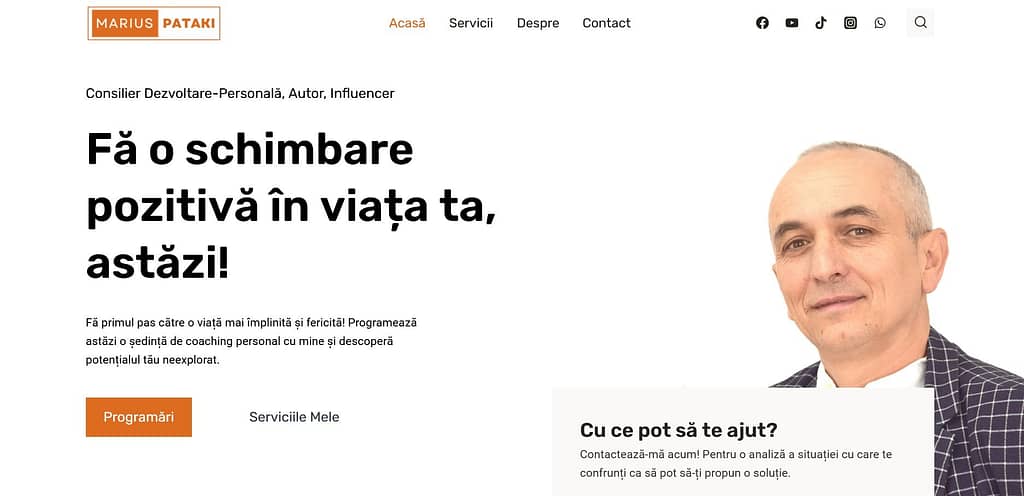This screenshot has width=1024, height=496.
Task: Click the Marius Pataki logo
Action: [x=154, y=23]
